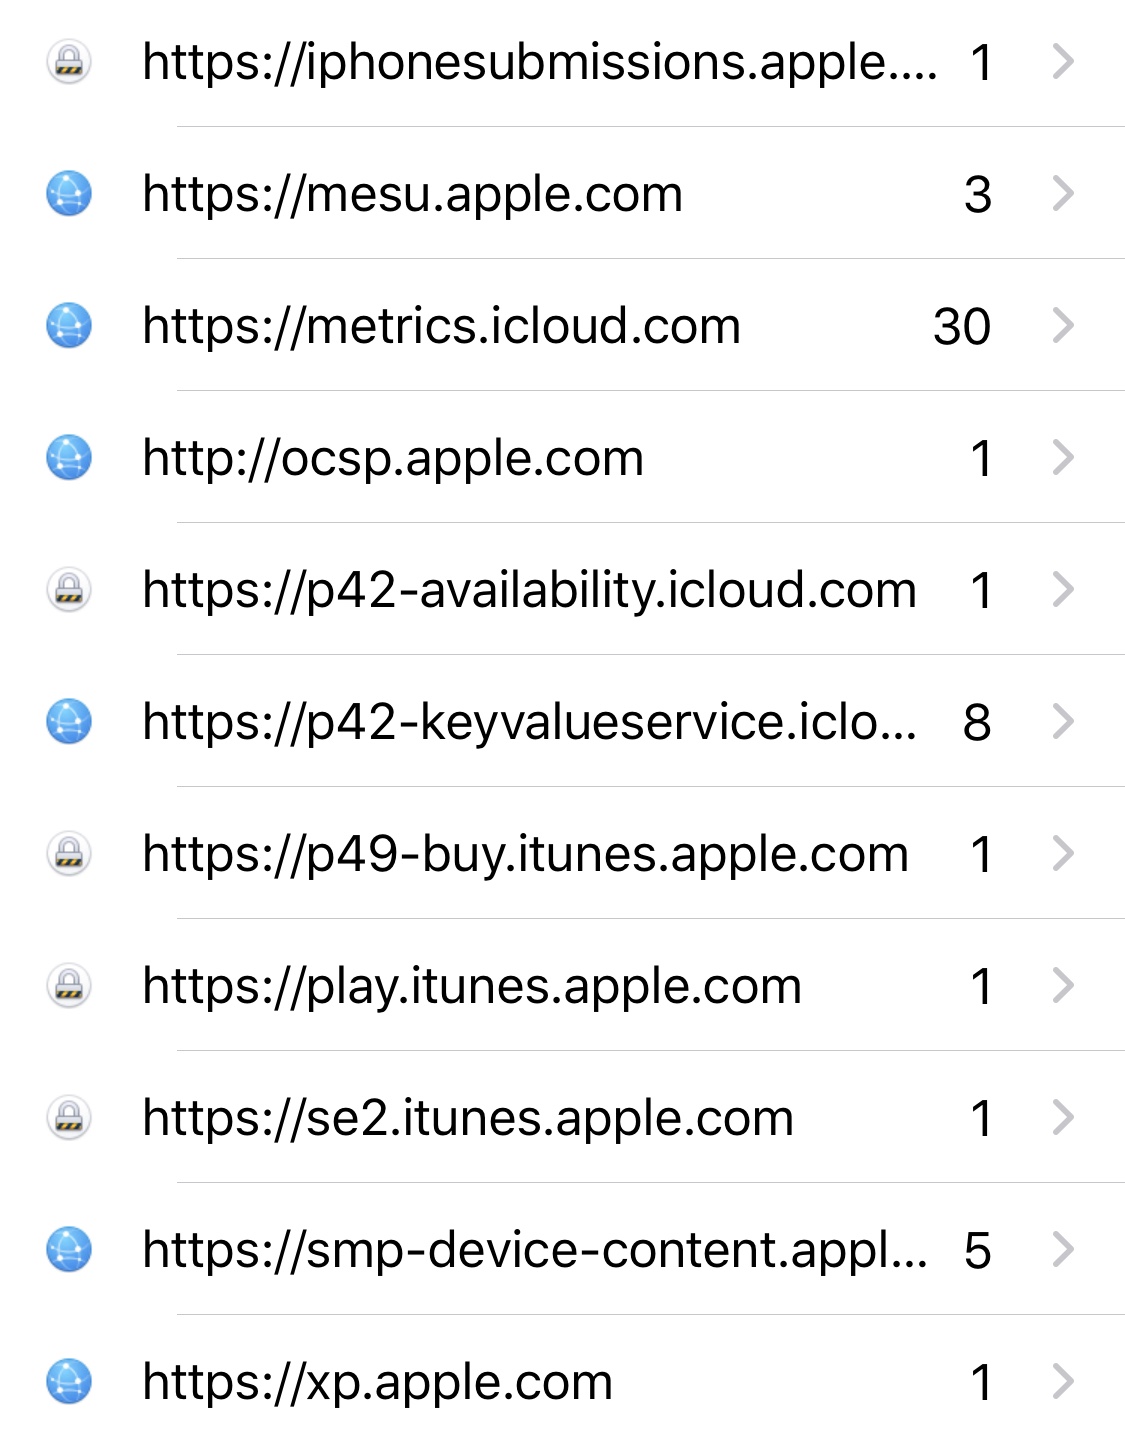Open the https://play.itunes.apple.com entry

click(x=472, y=986)
